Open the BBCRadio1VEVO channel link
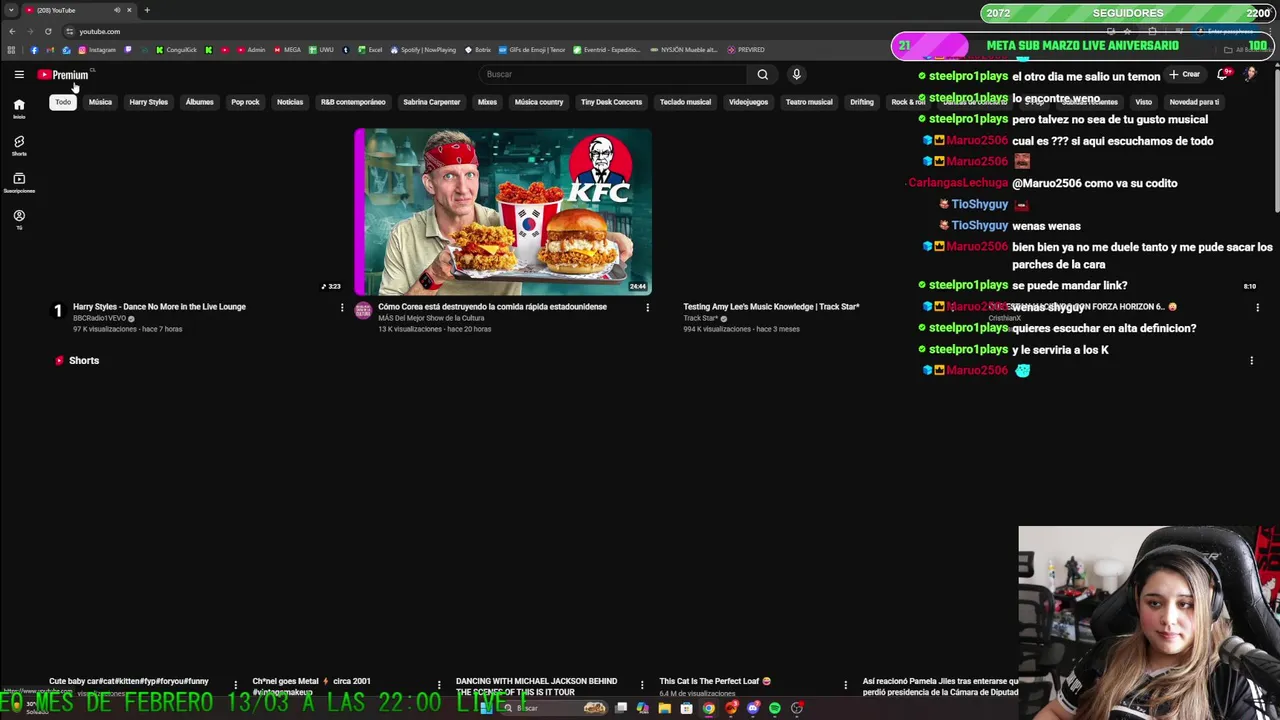Viewport: 1280px width, 720px height. 100,318
